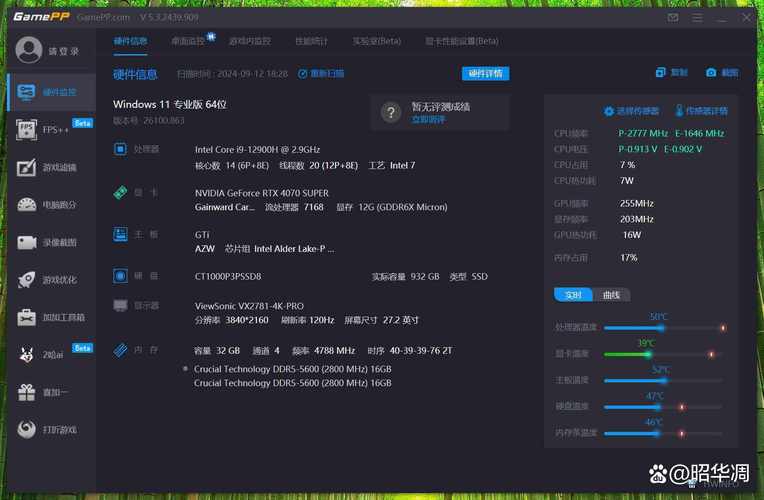Click the processor chip icon
This screenshot has height=500, width=764.
(120, 149)
